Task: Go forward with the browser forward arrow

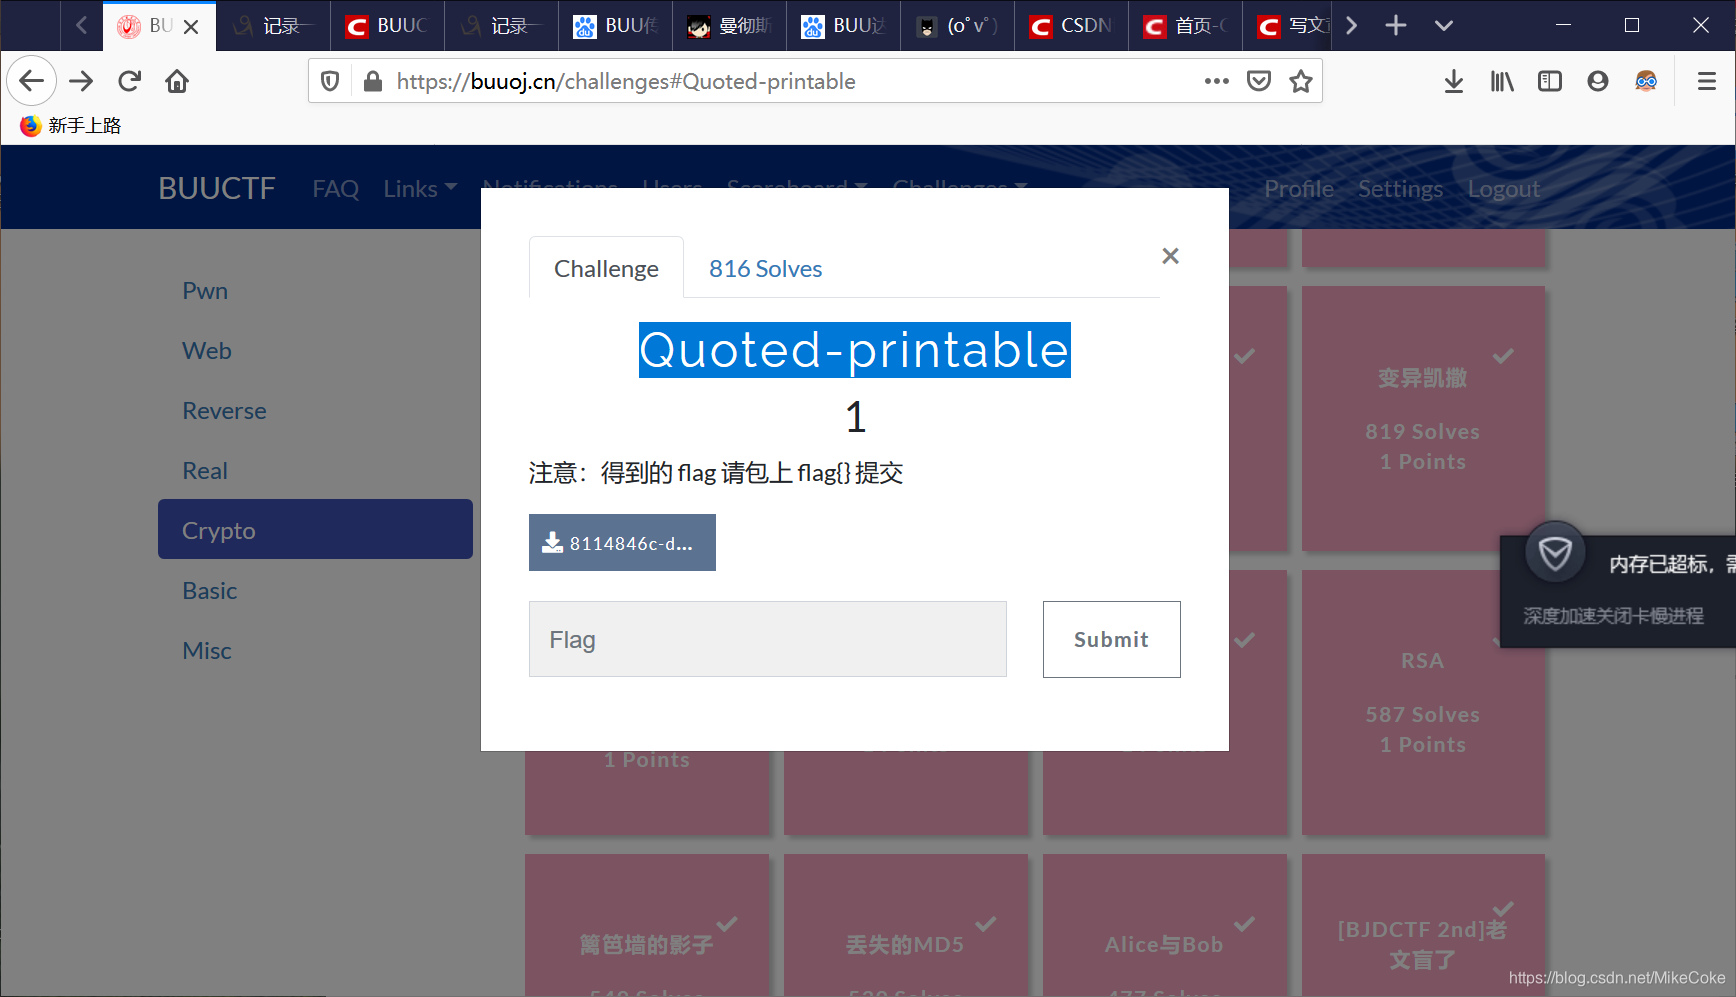Action: tap(81, 81)
